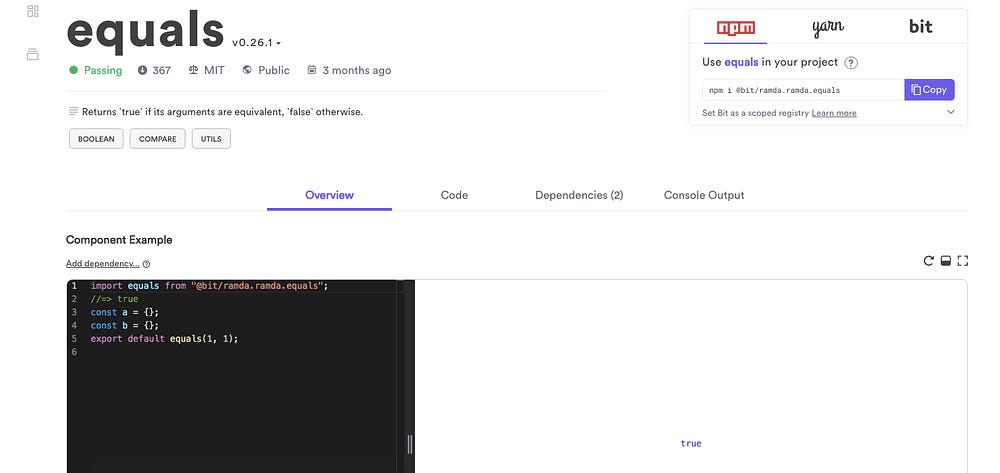The width and height of the screenshot is (1000, 473).
Task: Reload the component example preview
Action: click(x=929, y=261)
